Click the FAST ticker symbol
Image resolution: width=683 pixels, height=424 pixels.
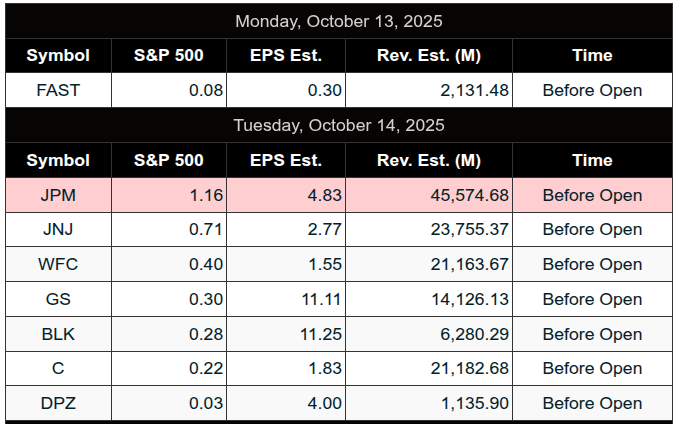pos(58,90)
